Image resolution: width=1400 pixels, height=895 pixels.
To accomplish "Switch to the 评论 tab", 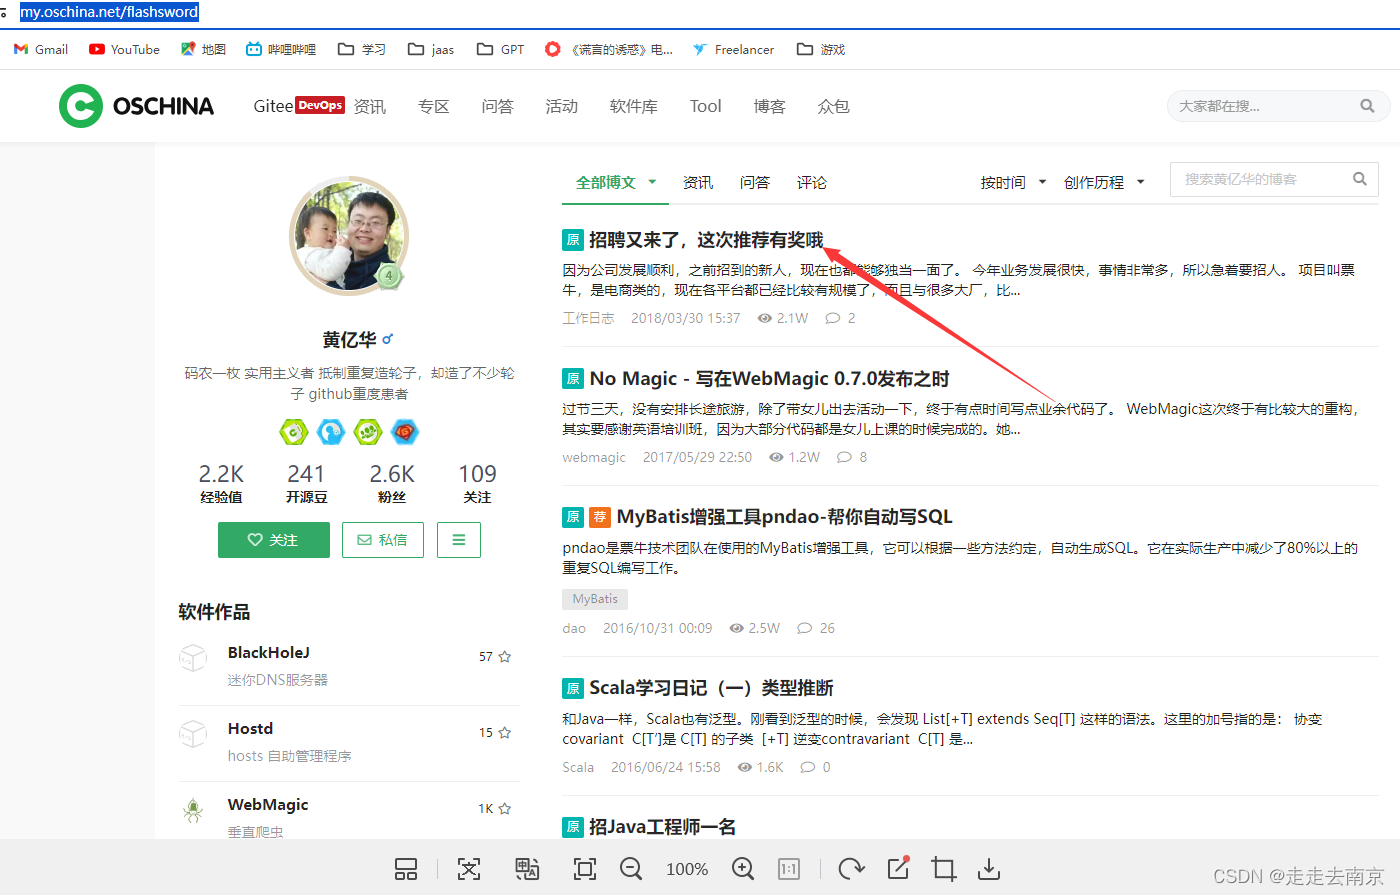I will (x=812, y=183).
